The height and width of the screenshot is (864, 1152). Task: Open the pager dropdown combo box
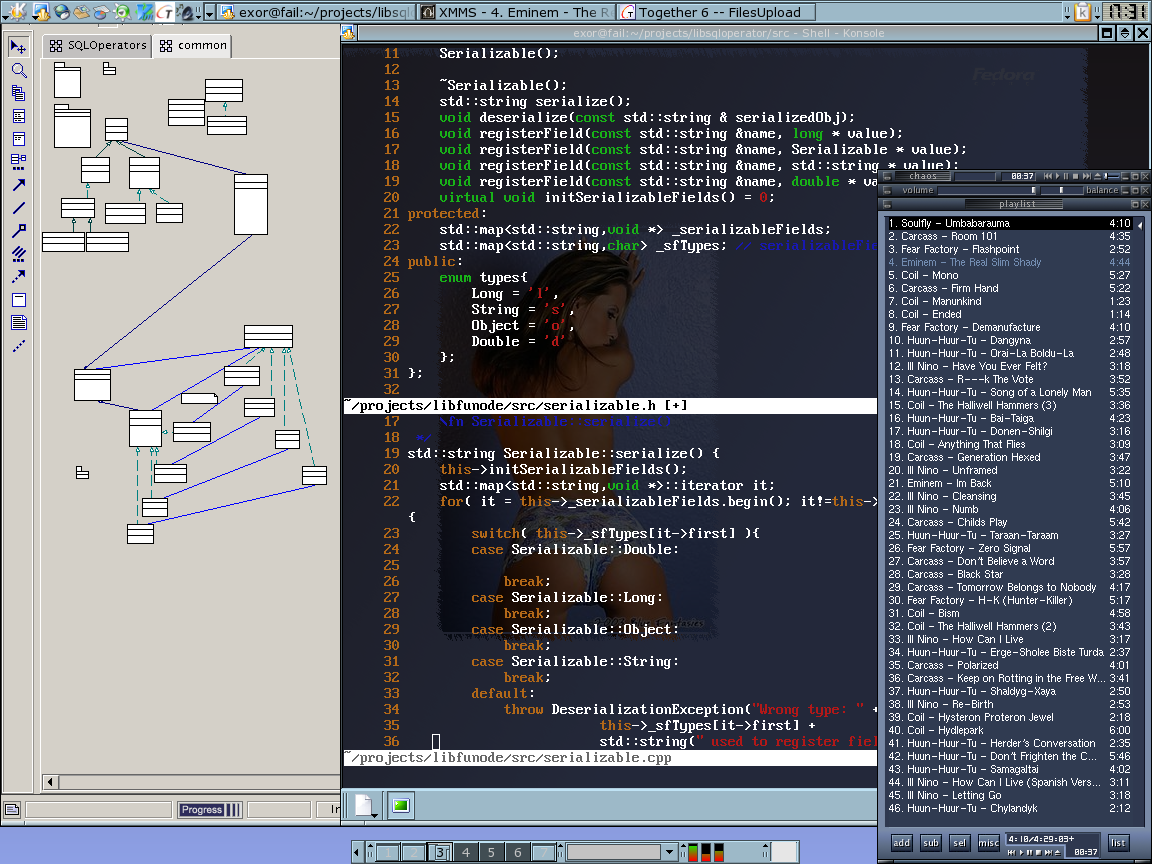click(669, 852)
